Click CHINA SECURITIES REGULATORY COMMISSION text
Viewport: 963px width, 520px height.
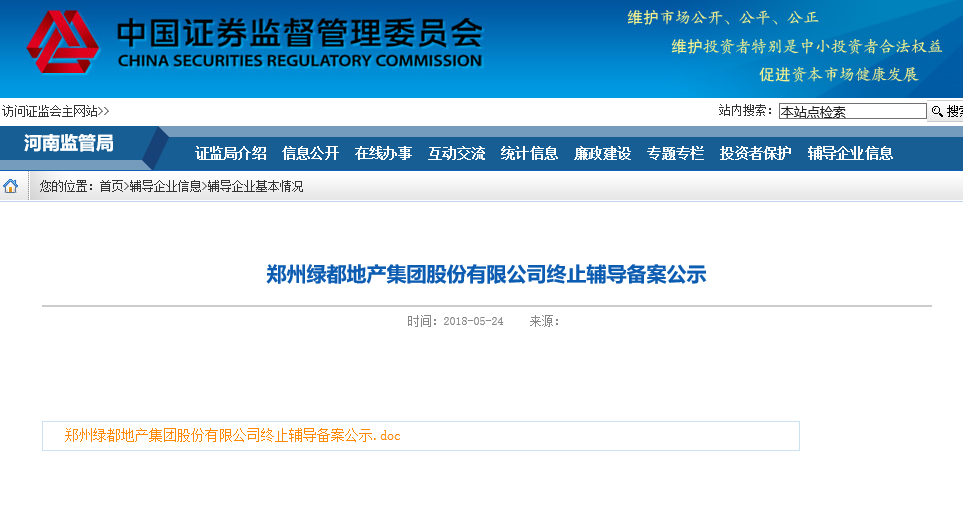(300, 61)
